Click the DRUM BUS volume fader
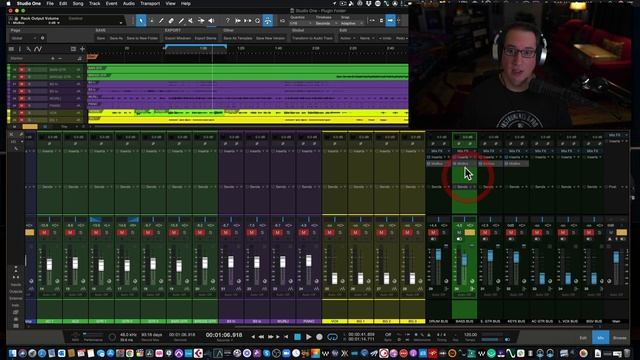 tap(438, 256)
